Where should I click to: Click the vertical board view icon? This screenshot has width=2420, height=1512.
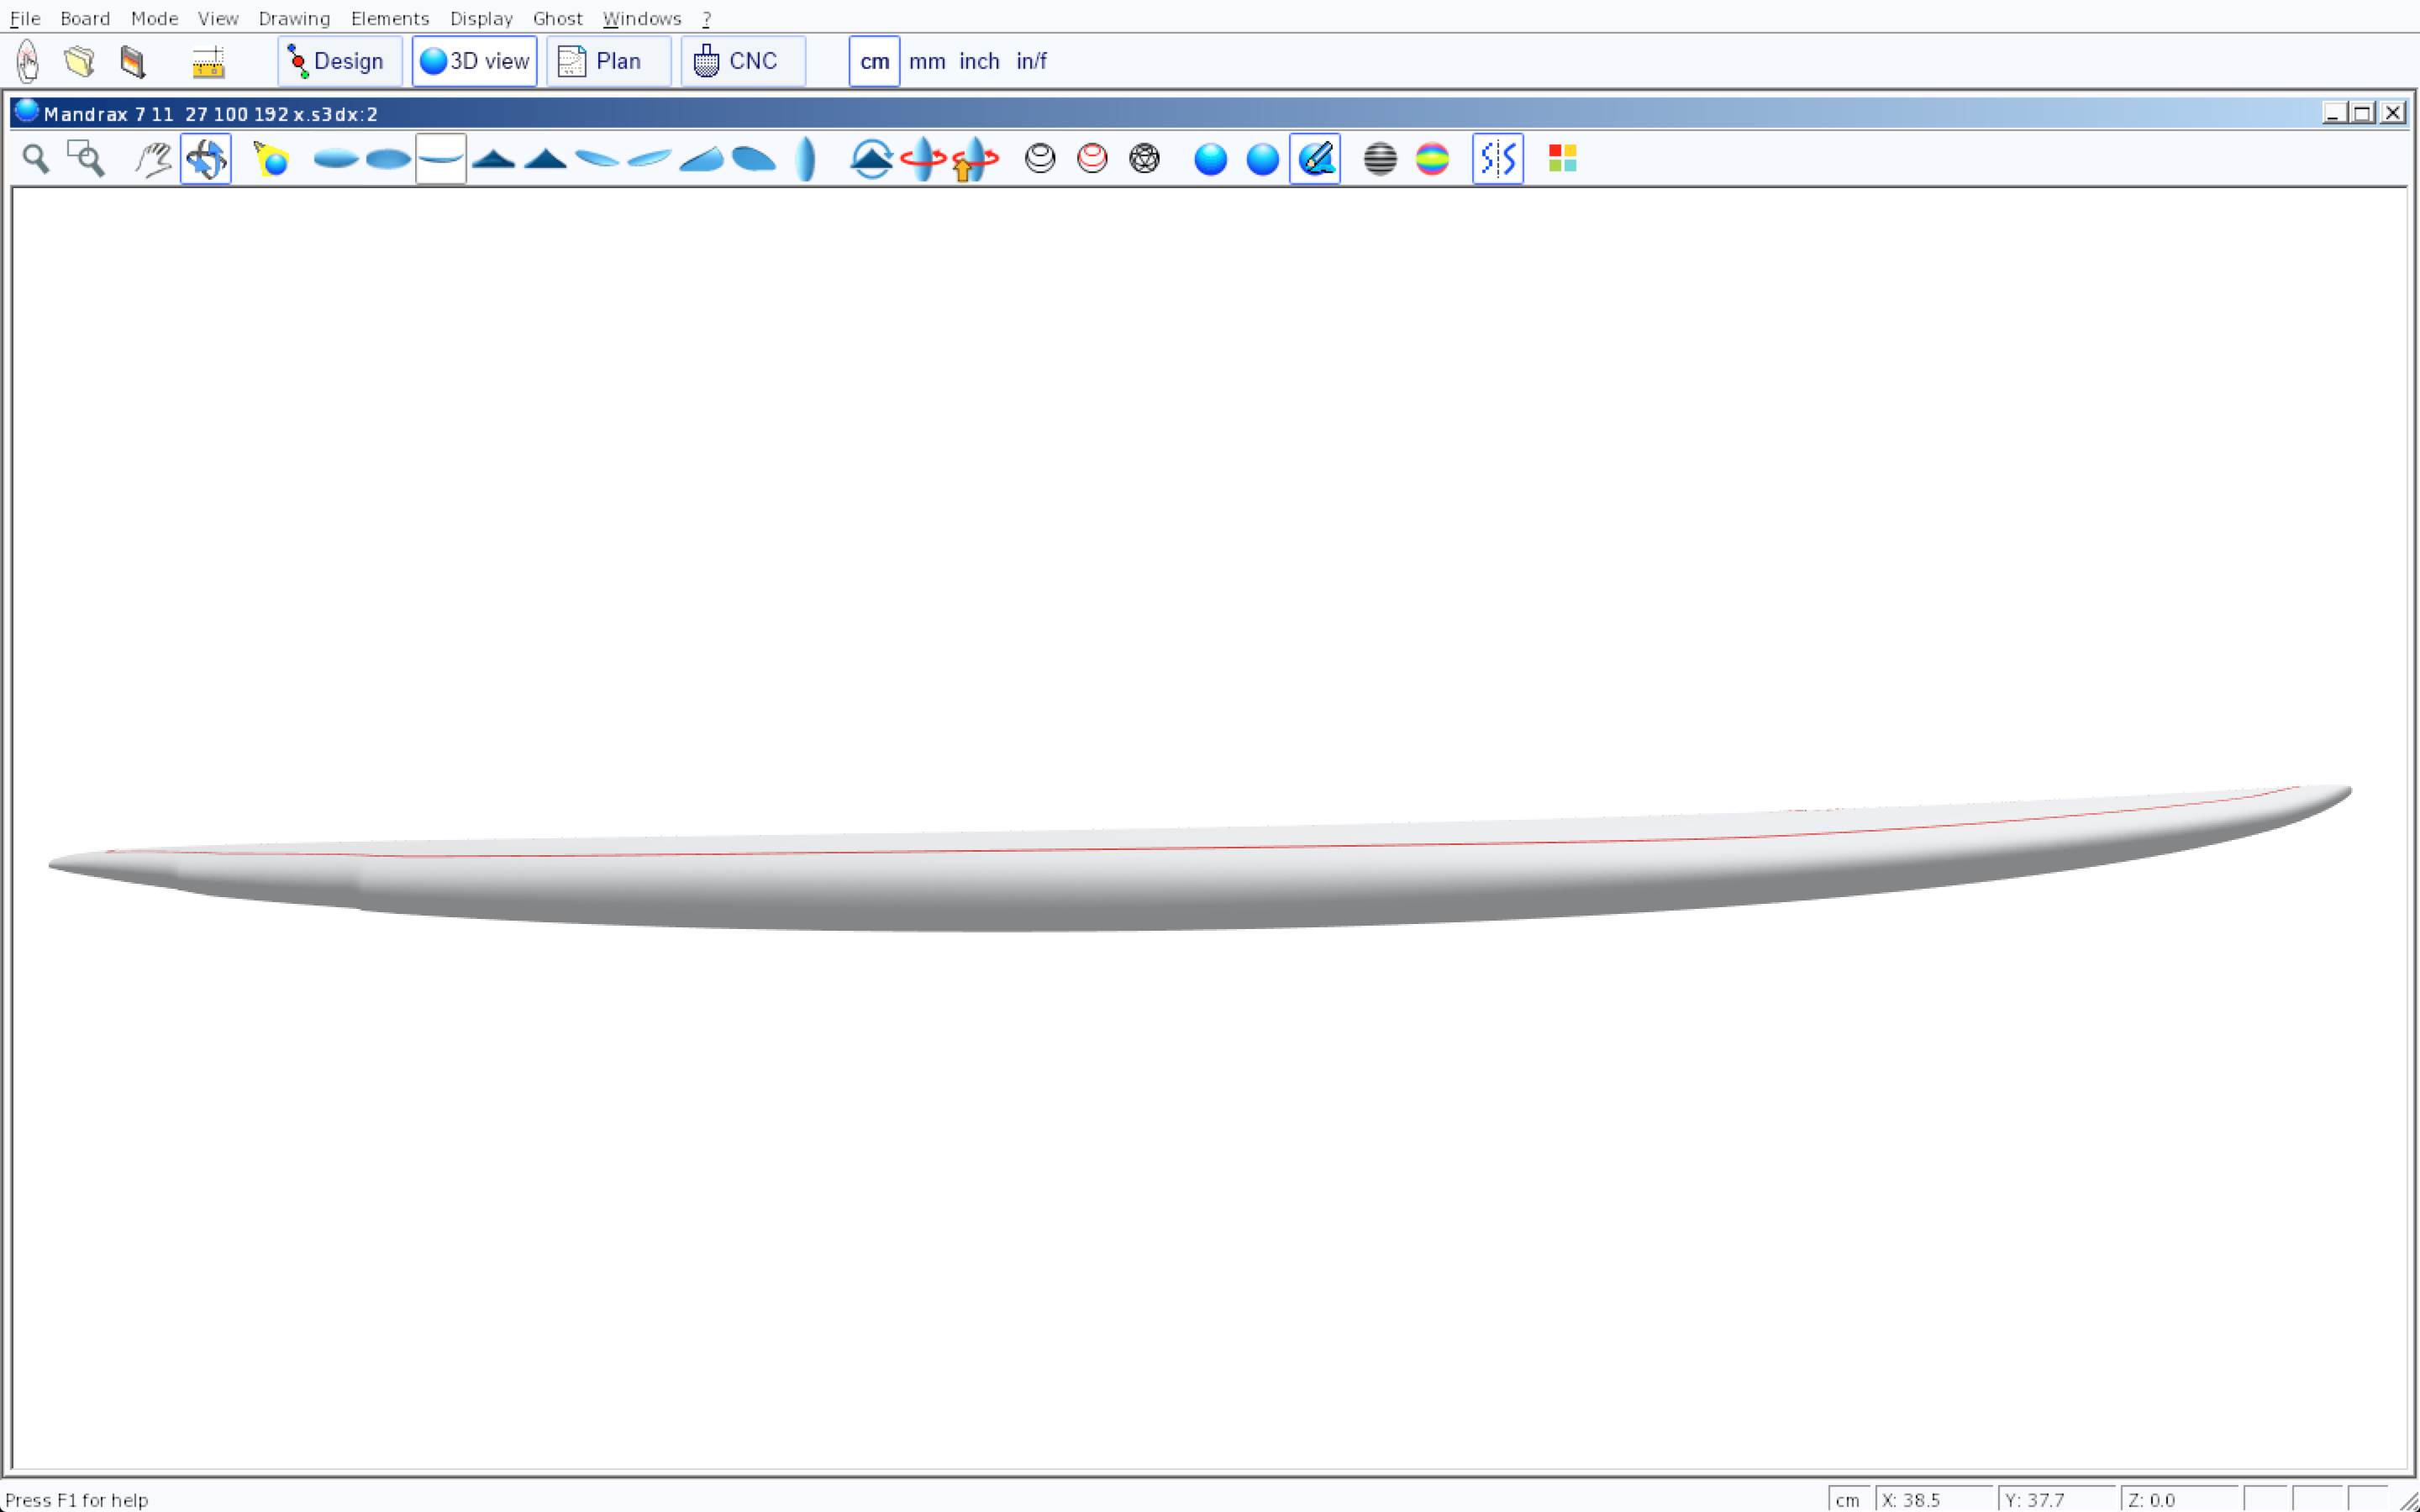(x=805, y=159)
